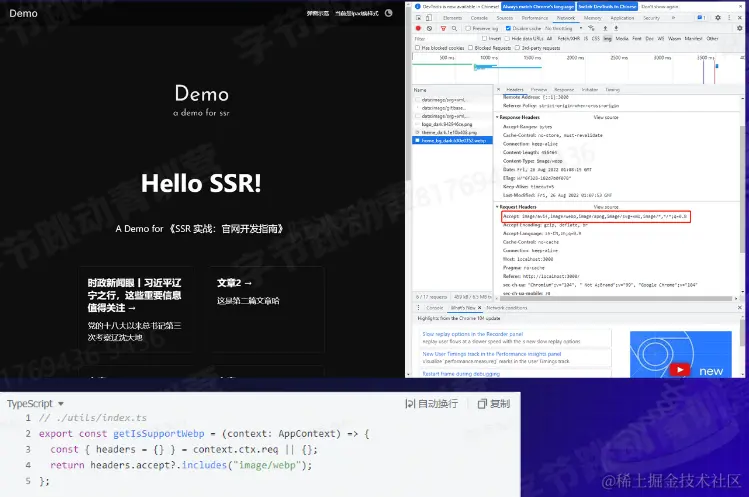Open TypeScript language dropdown
The width and height of the screenshot is (749, 497).
(x=35, y=404)
